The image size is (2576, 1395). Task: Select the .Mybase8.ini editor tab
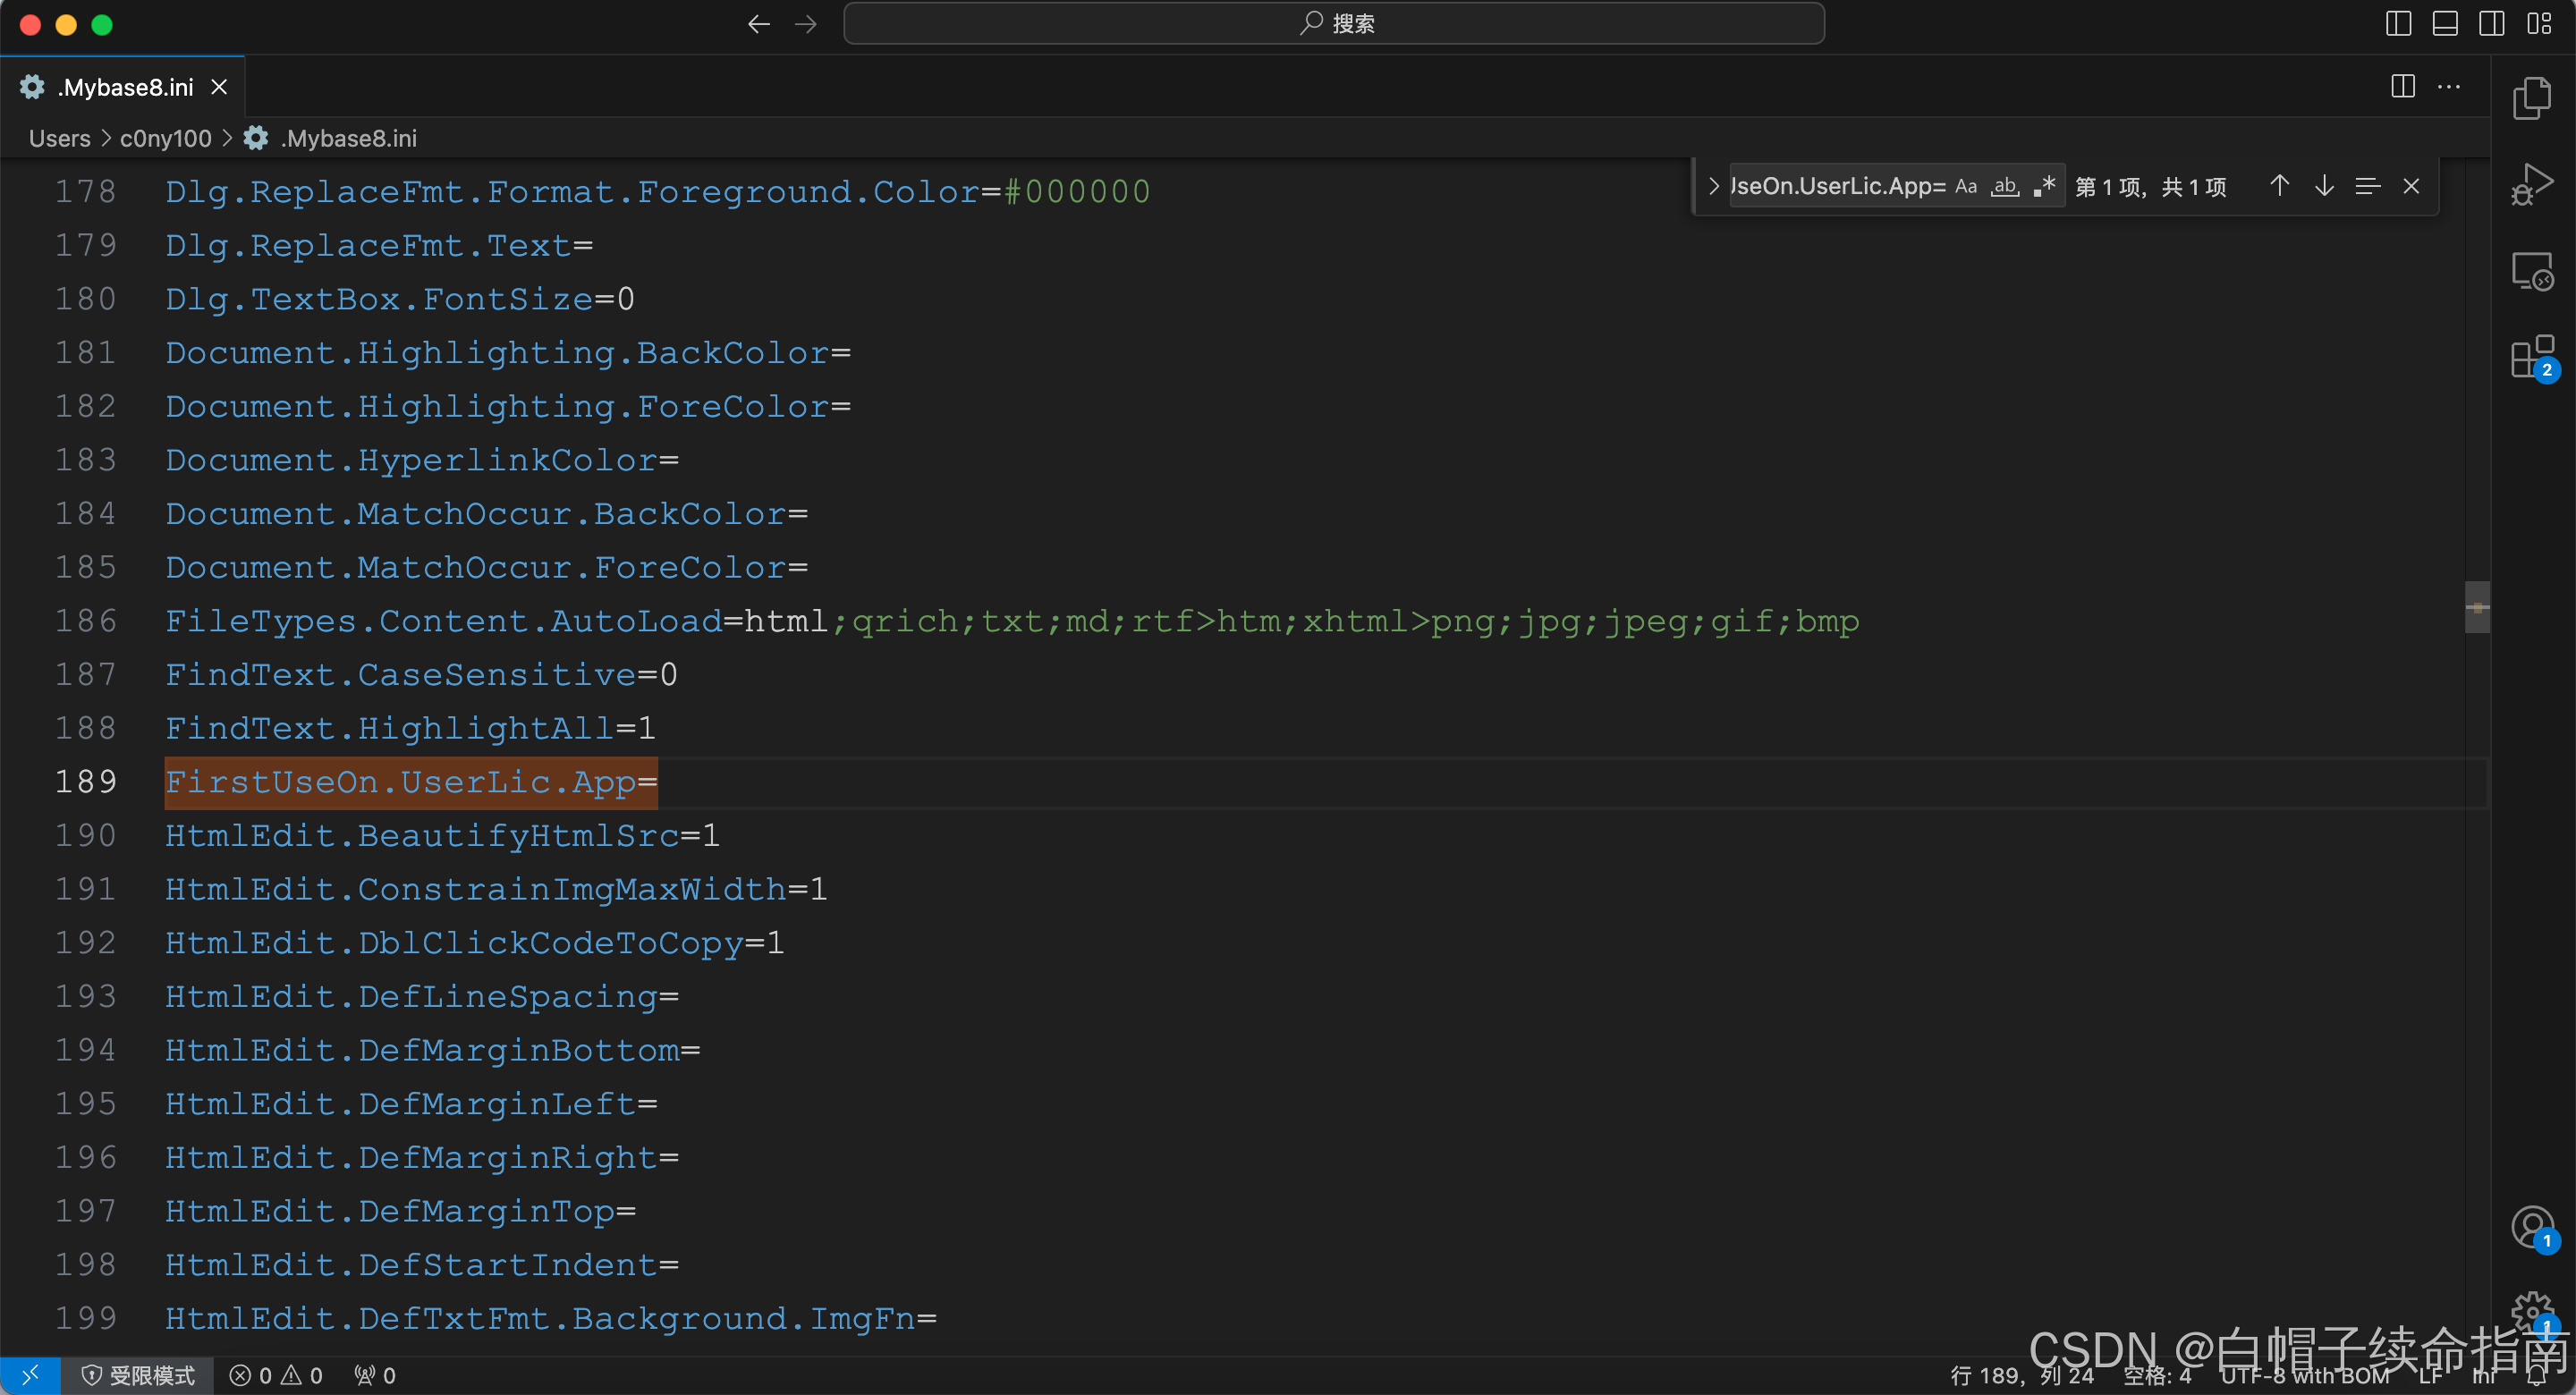pyautogui.click(x=123, y=87)
